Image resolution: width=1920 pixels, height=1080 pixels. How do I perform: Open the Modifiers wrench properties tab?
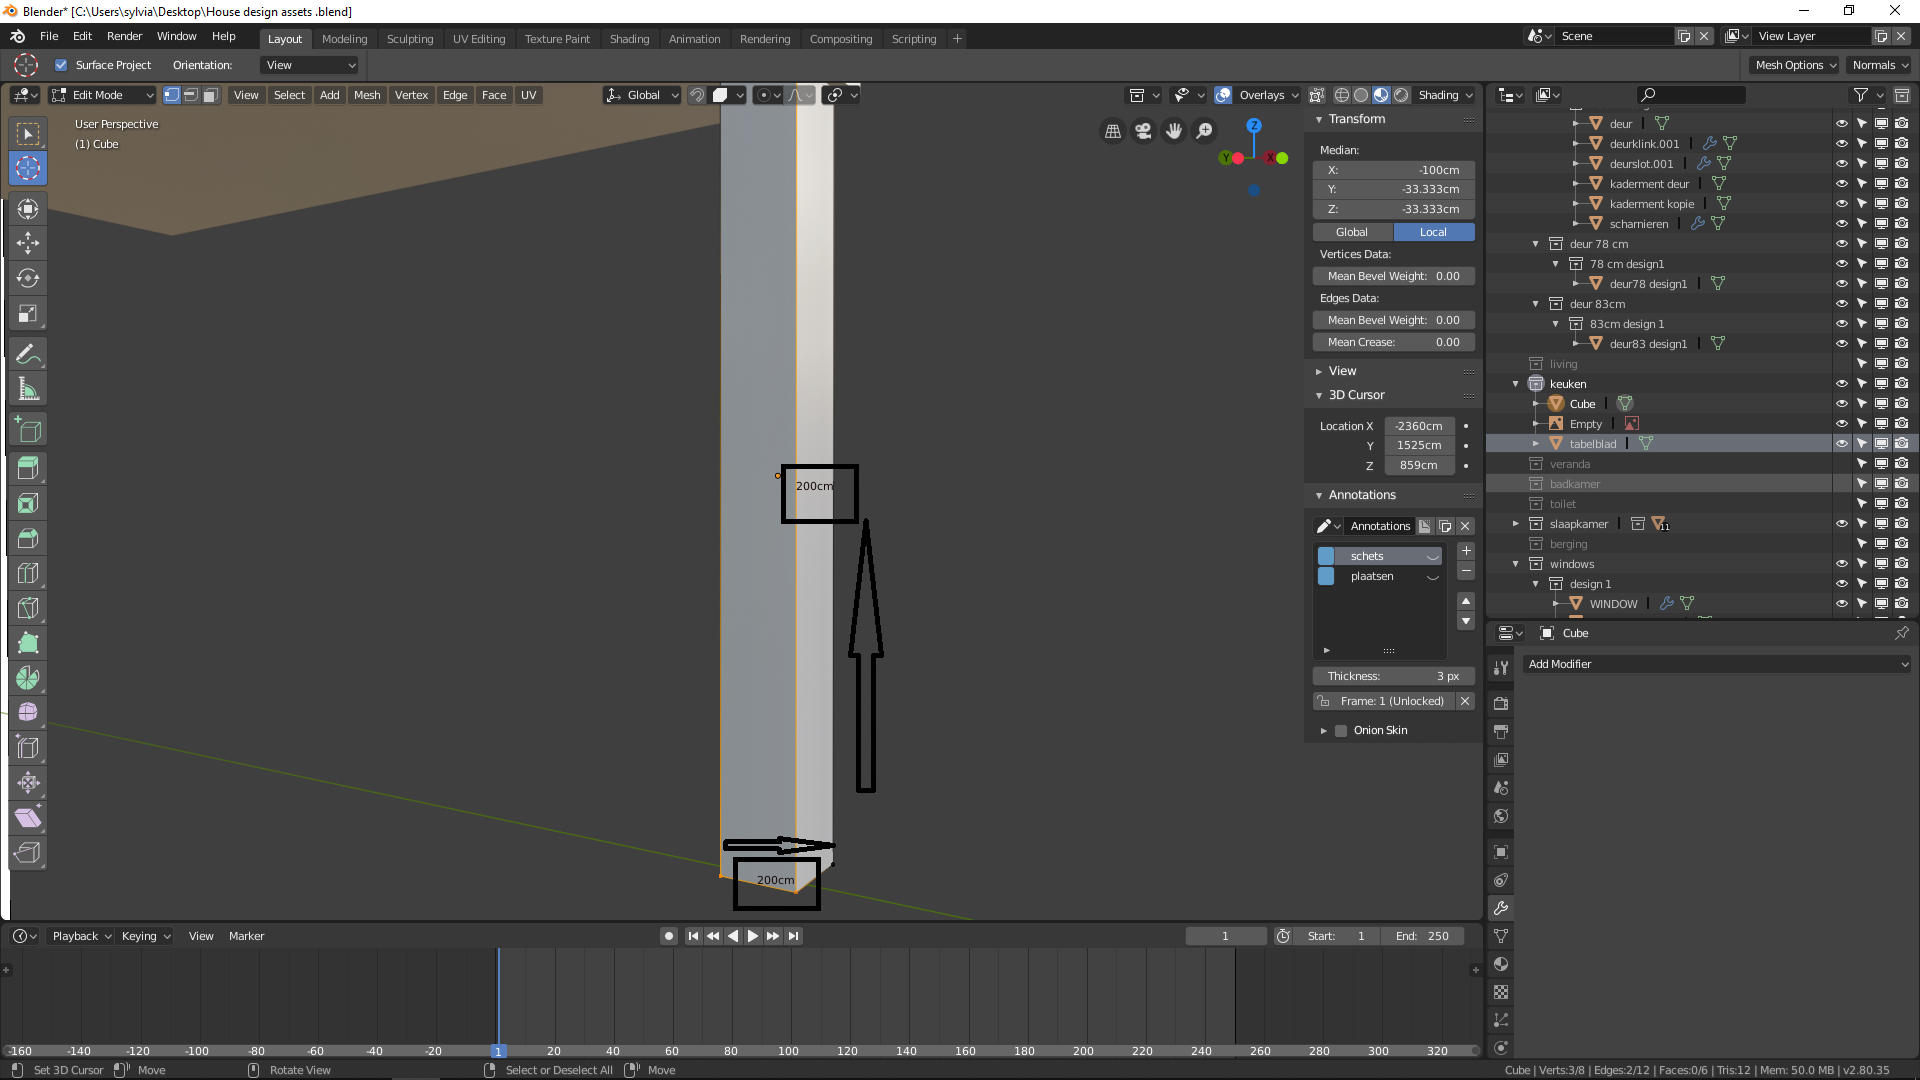point(1501,908)
